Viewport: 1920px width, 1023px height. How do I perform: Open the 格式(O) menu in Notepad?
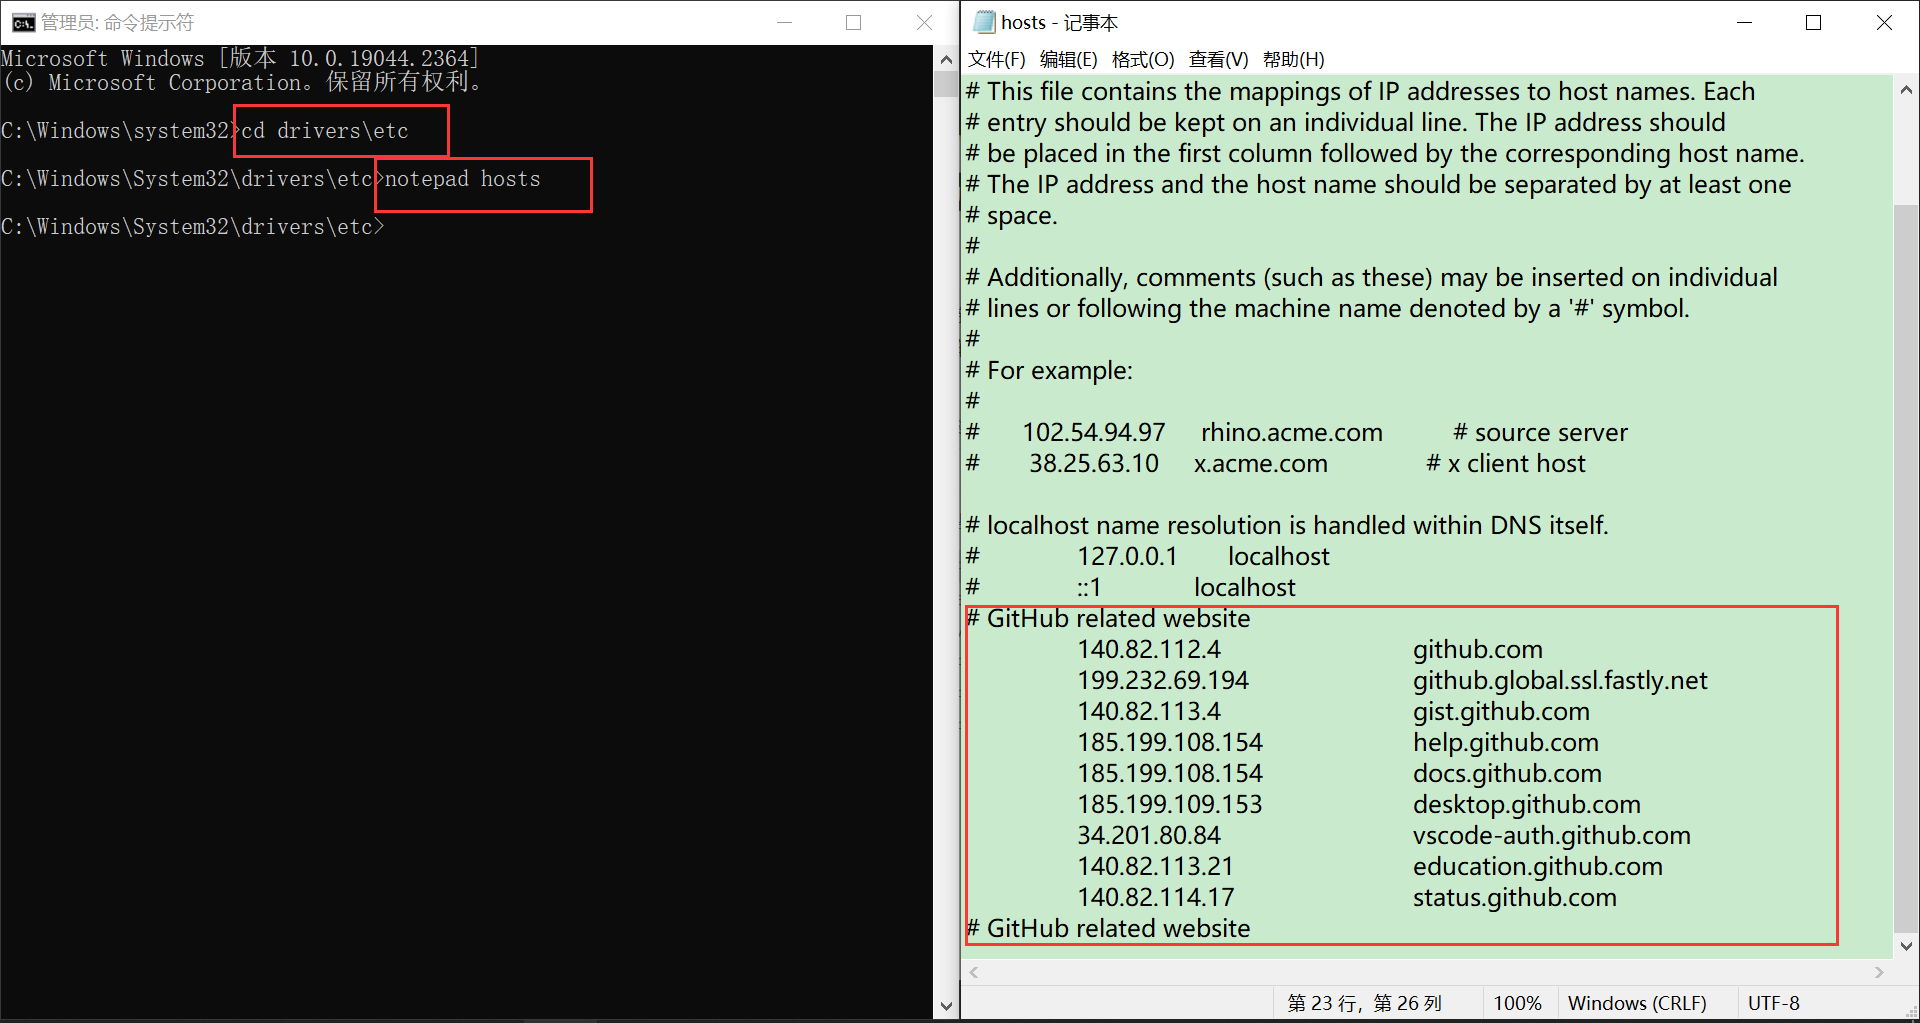1143,59
